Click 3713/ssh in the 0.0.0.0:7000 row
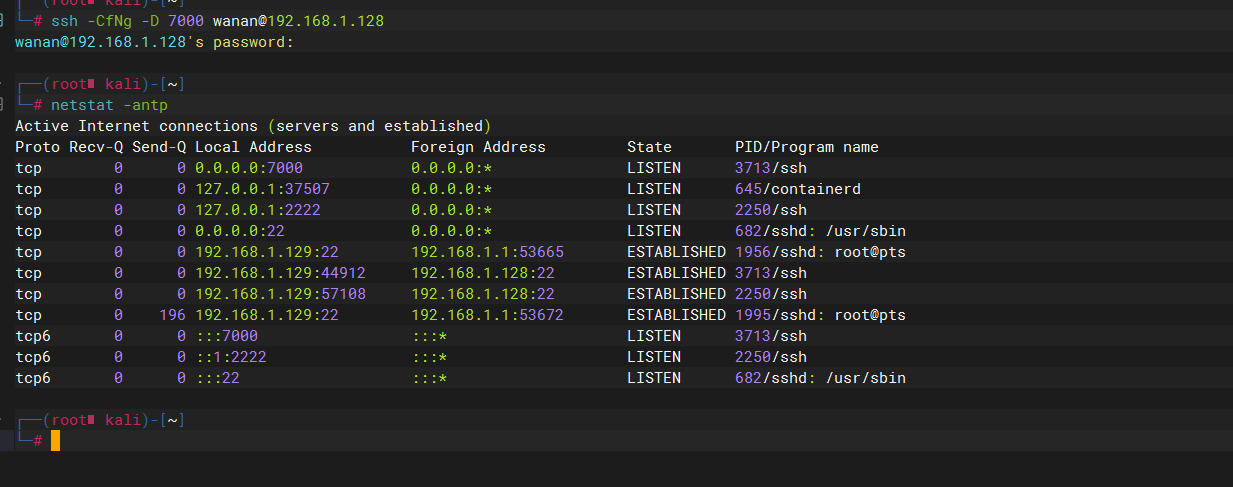This screenshot has width=1233, height=487. click(x=771, y=168)
